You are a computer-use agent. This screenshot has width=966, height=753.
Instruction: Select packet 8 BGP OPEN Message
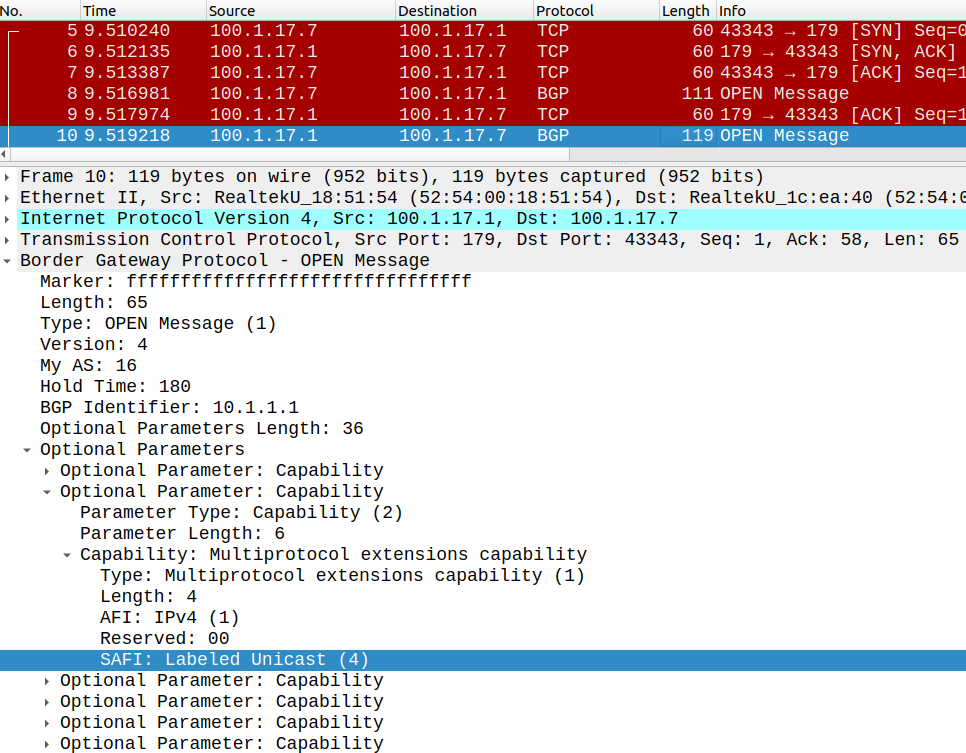[483, 94]
